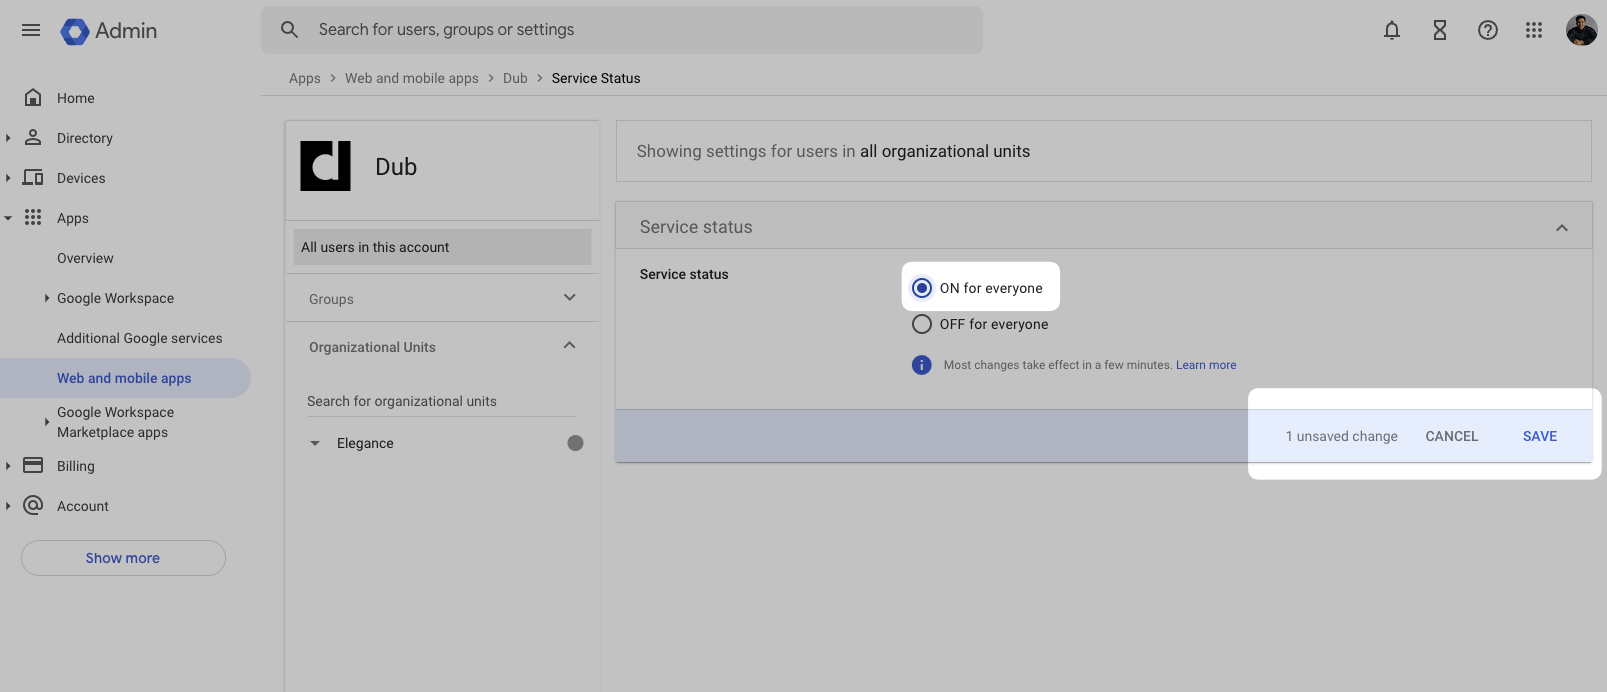The image size is (1607, 692).
Task: Click the Billing card icon
Action: pyautogui.click(x=33, y=465)
